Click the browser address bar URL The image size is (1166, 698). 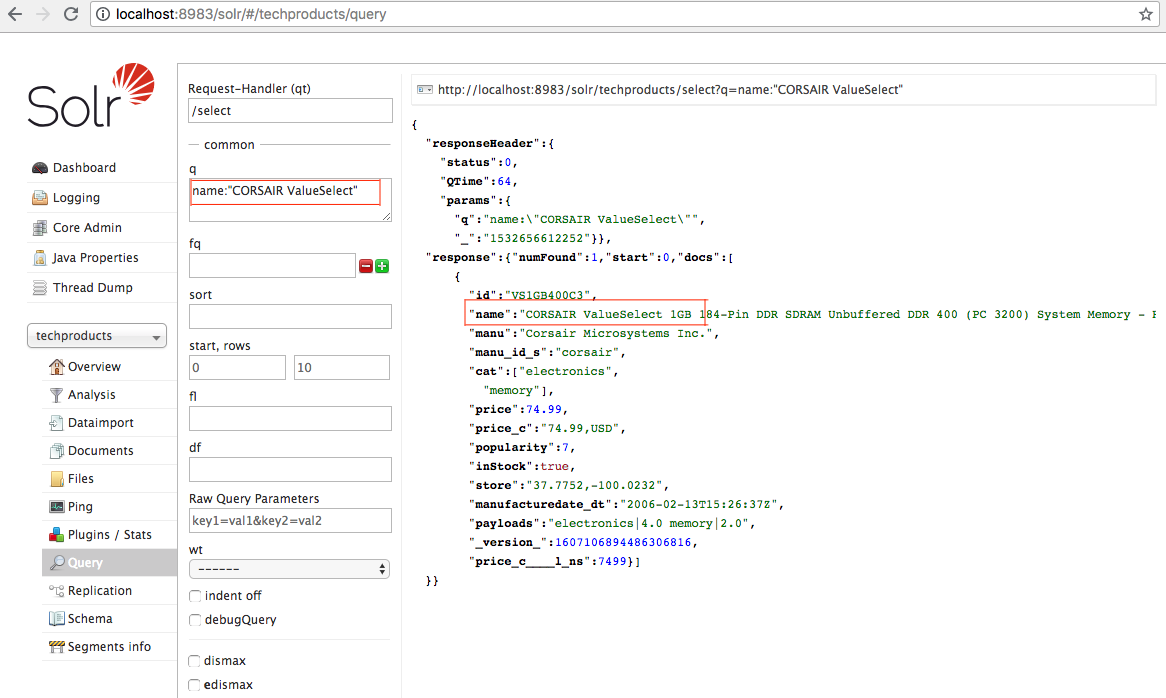tap(251, 14)
